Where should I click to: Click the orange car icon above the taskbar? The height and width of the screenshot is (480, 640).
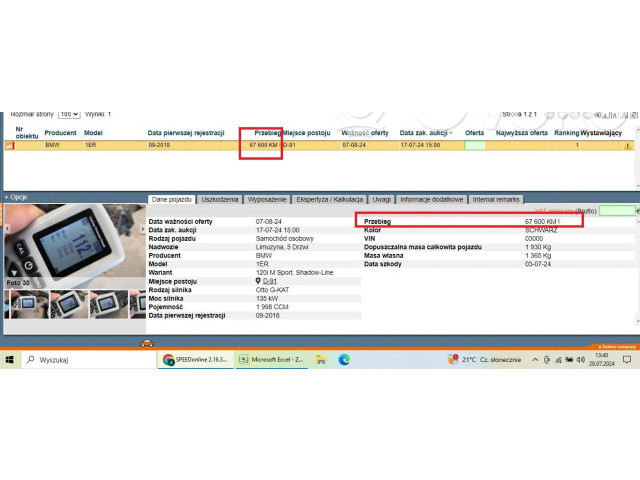[146, 342]
